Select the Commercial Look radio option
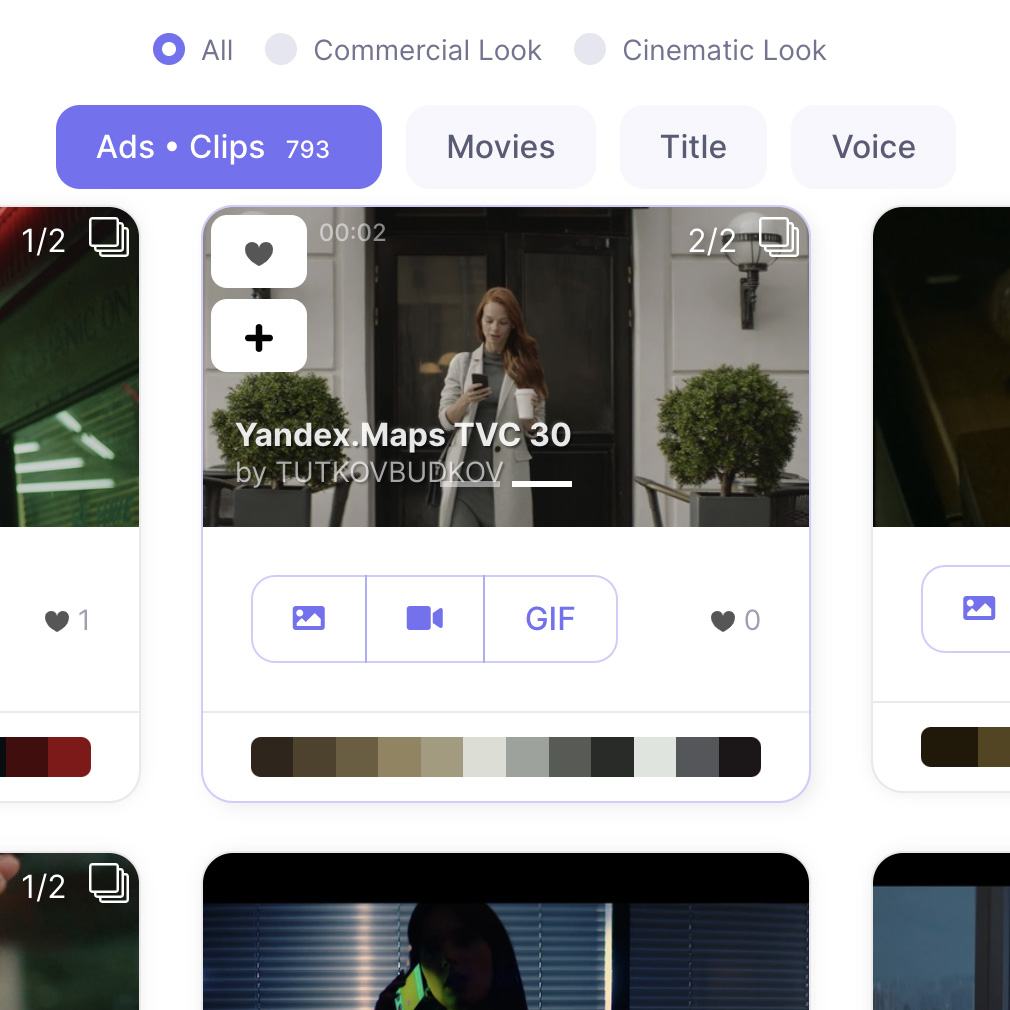 click(x=281, y=50)
